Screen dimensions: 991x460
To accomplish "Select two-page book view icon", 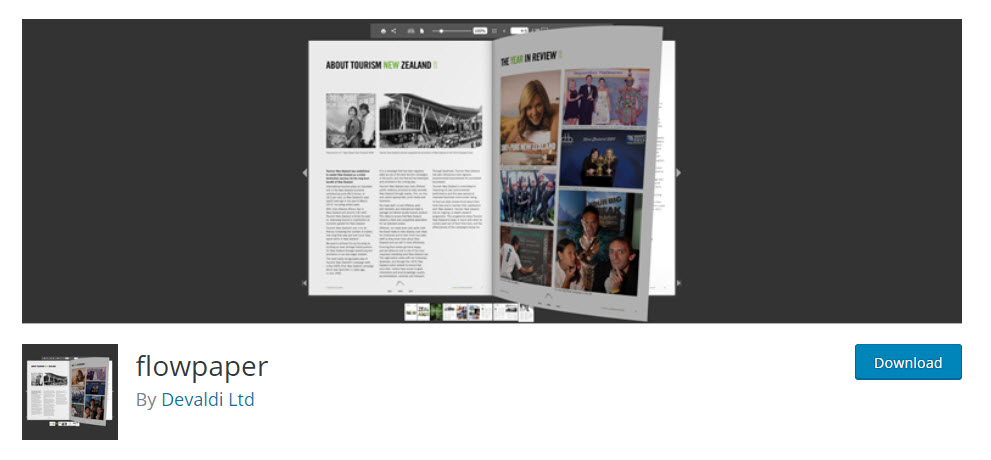I will (411, 31).
